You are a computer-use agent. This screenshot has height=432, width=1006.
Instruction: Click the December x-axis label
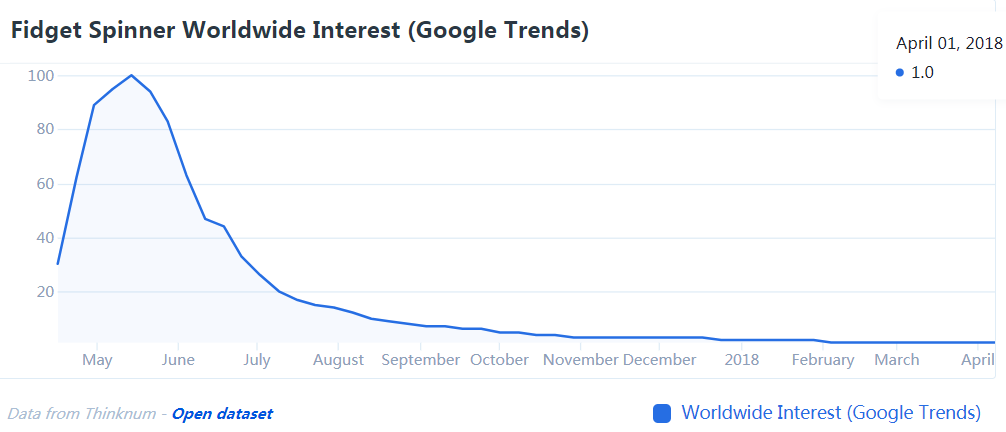pos(660,359)
